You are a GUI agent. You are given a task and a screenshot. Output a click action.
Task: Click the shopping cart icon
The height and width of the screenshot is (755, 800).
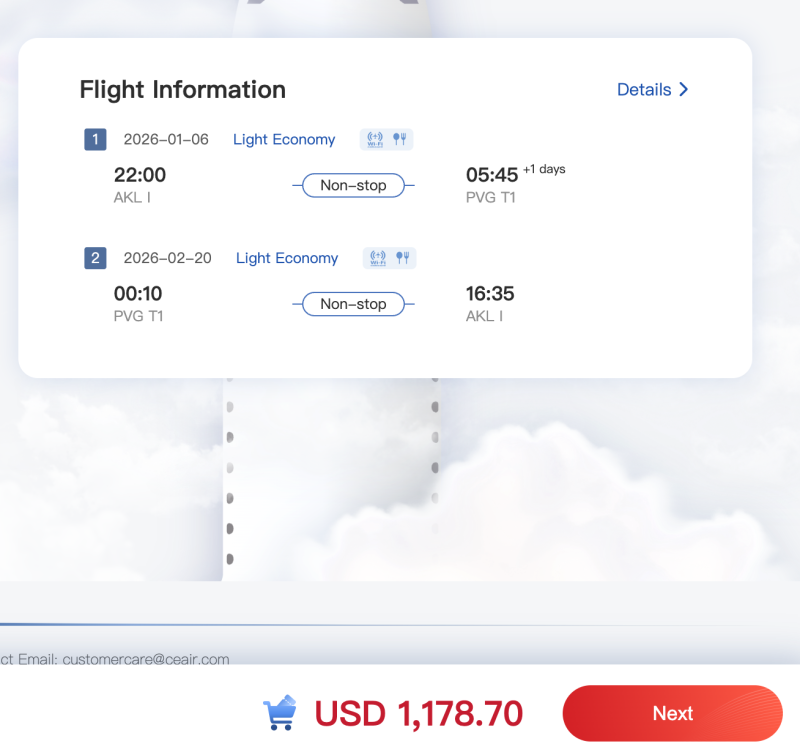coord(280,712)
